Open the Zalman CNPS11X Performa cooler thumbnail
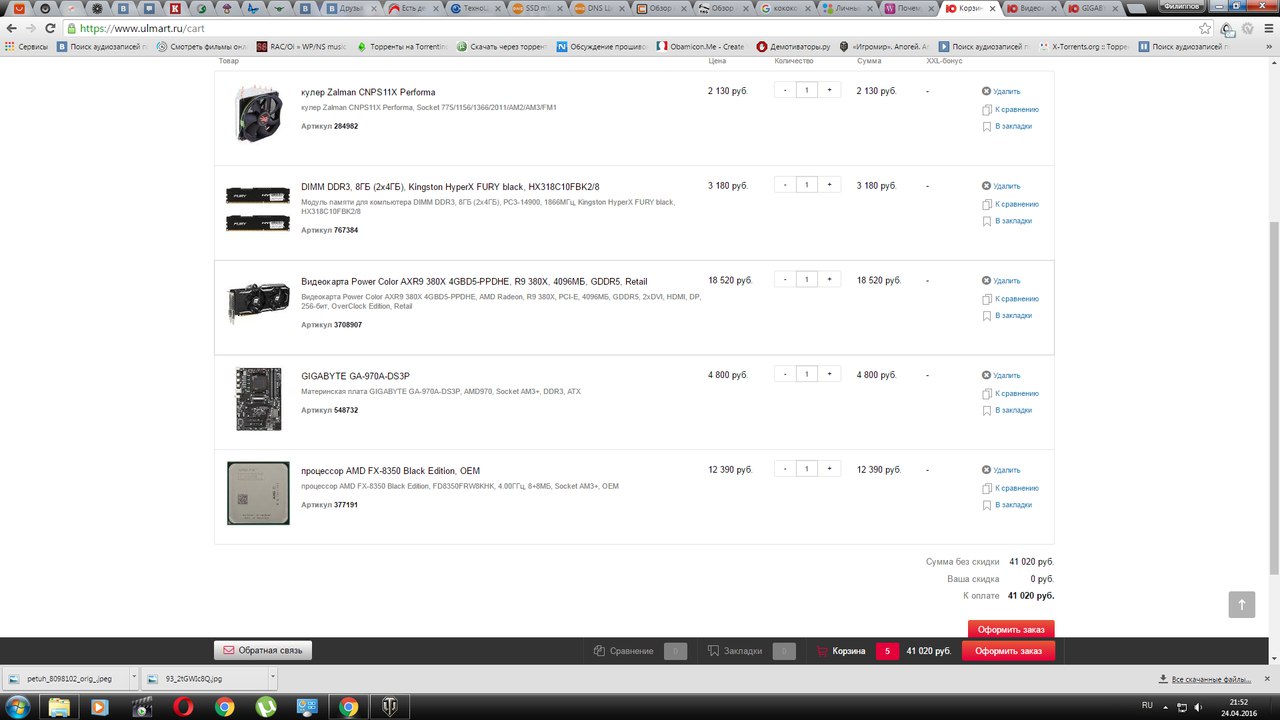This screenshot has width=1280, height=720. (x=258, y=113)
